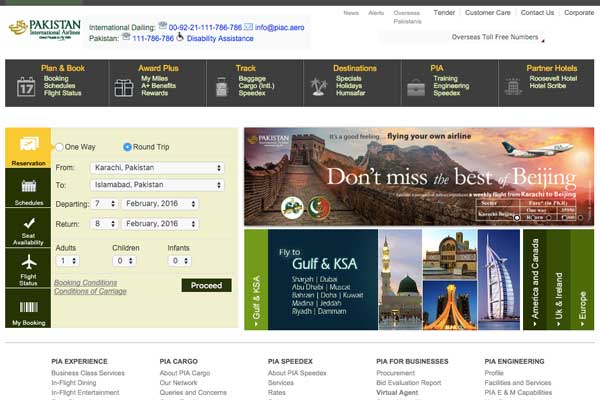The width and height of the screenshot is (600, 400).
Task: Open the Return day dropdown
Action: [104, 224]
